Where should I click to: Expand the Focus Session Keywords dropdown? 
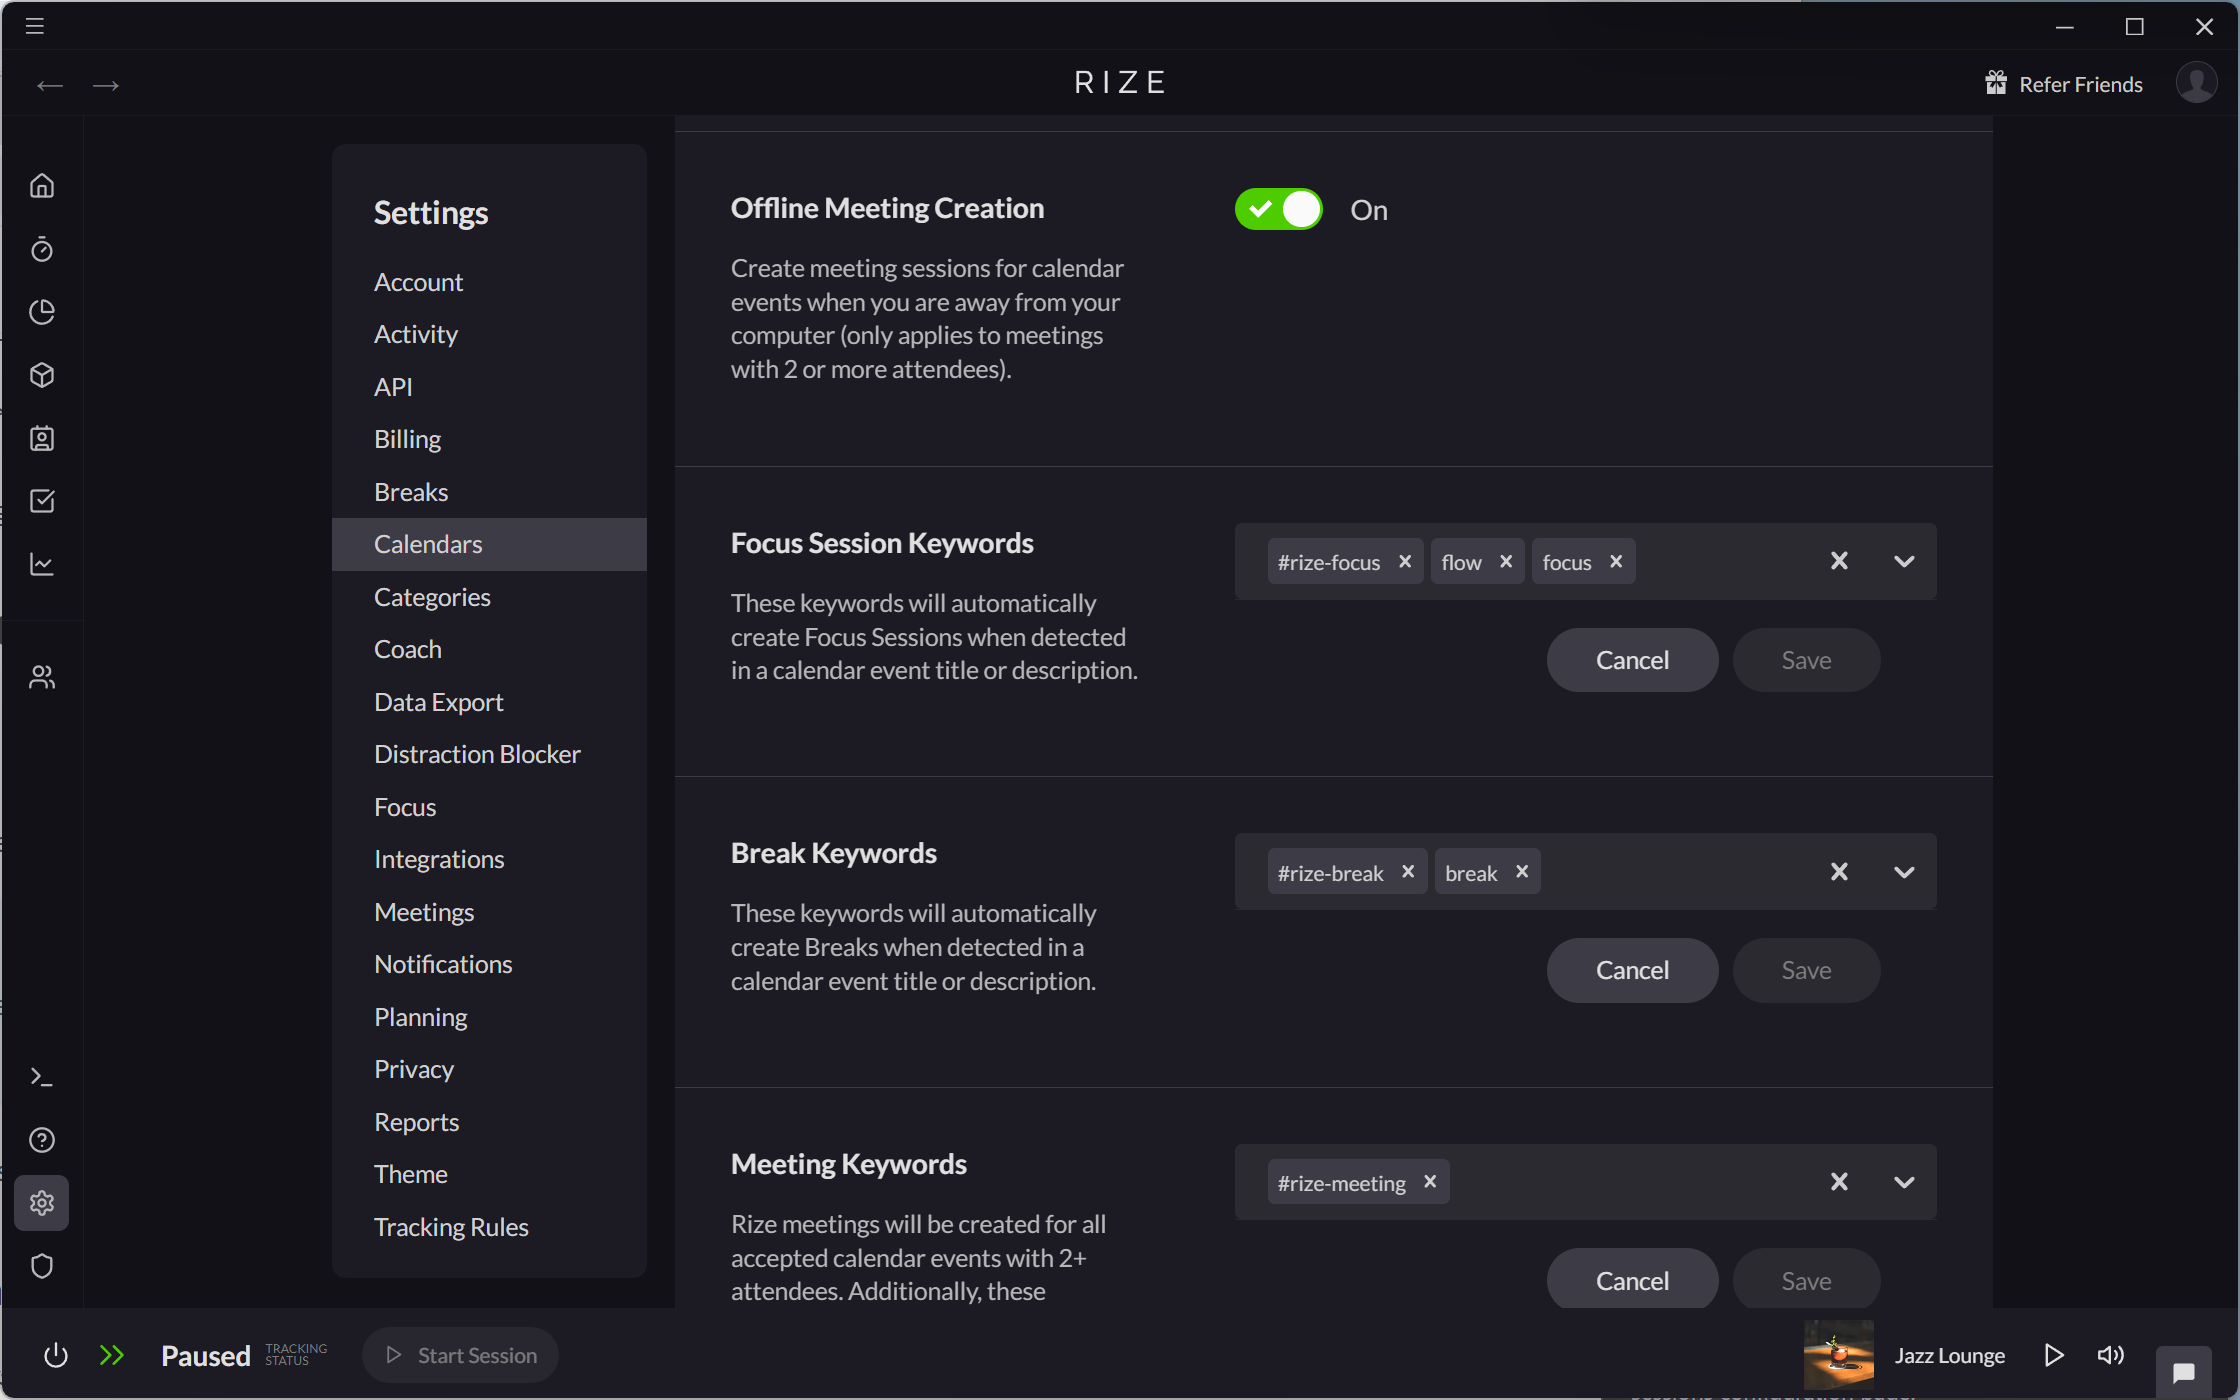[x=1904, y=561]
